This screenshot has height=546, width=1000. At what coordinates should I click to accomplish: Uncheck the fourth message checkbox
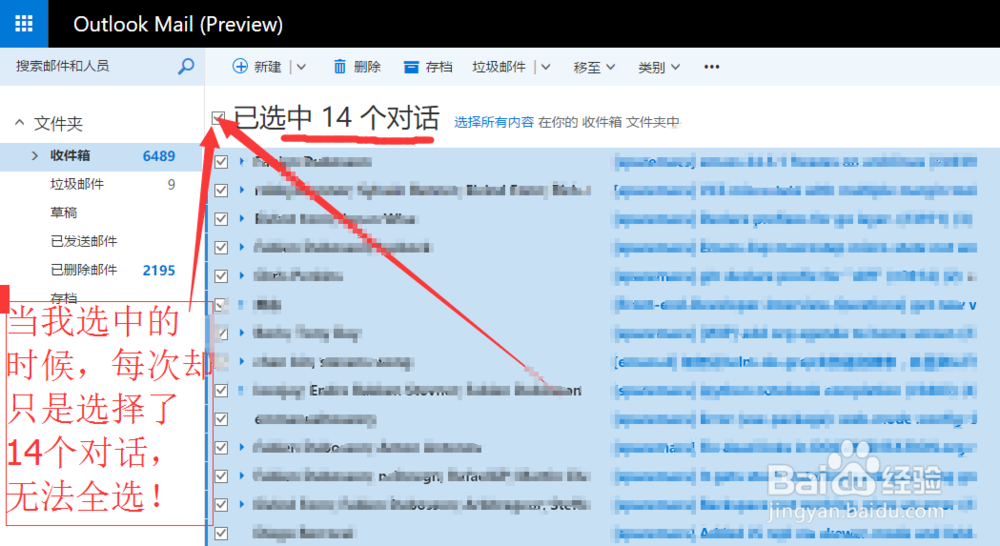(221, 247)
